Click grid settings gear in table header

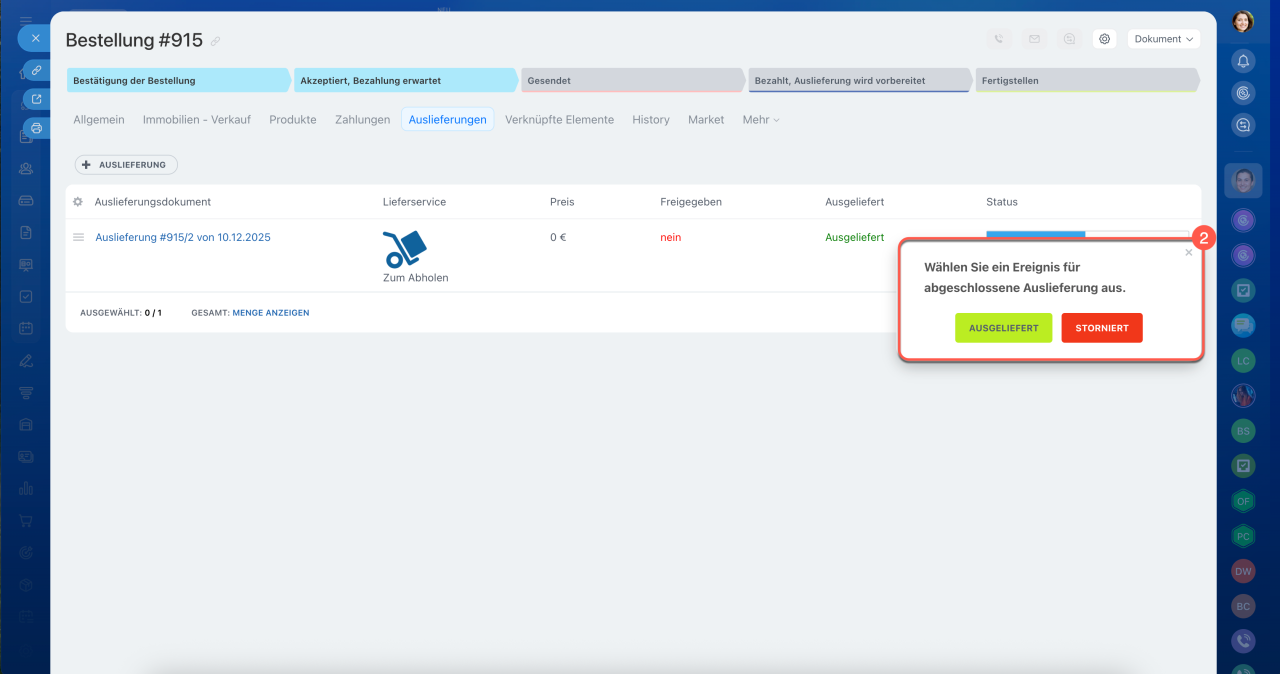tap(78, 202)
